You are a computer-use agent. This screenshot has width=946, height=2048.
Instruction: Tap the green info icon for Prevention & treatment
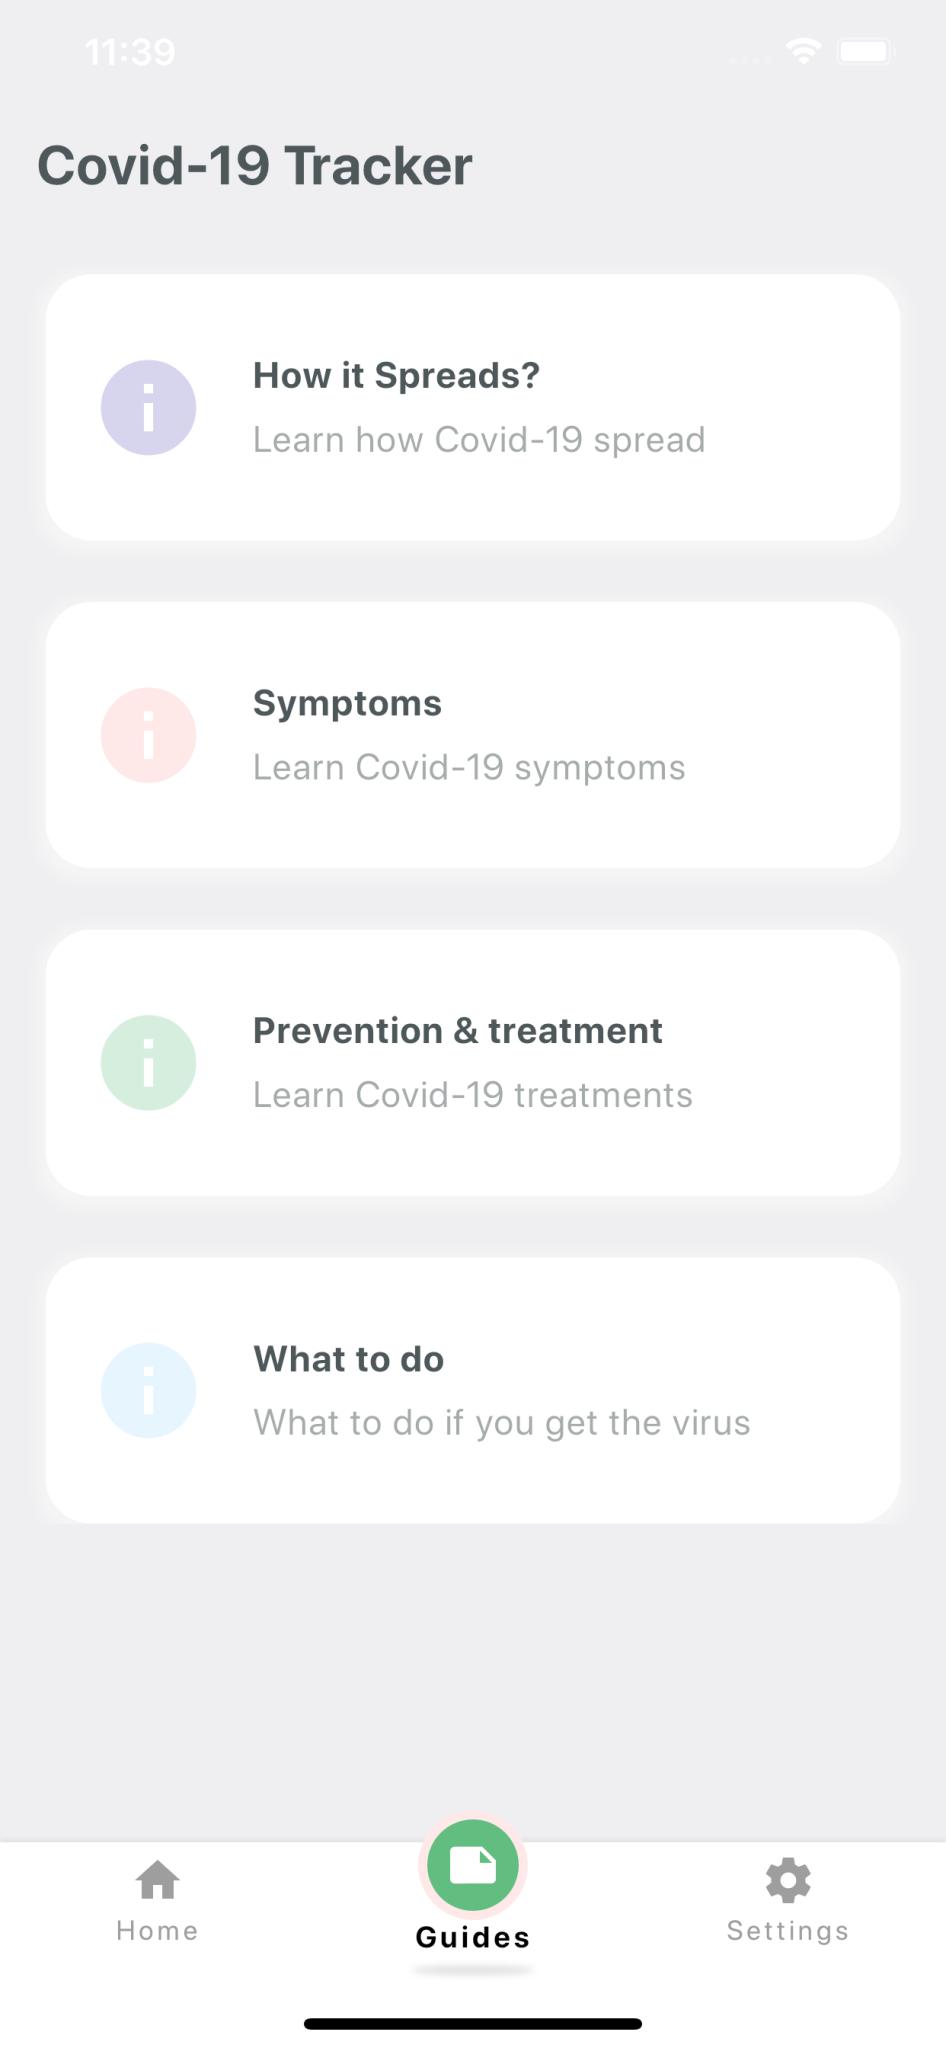point(148,1063)
